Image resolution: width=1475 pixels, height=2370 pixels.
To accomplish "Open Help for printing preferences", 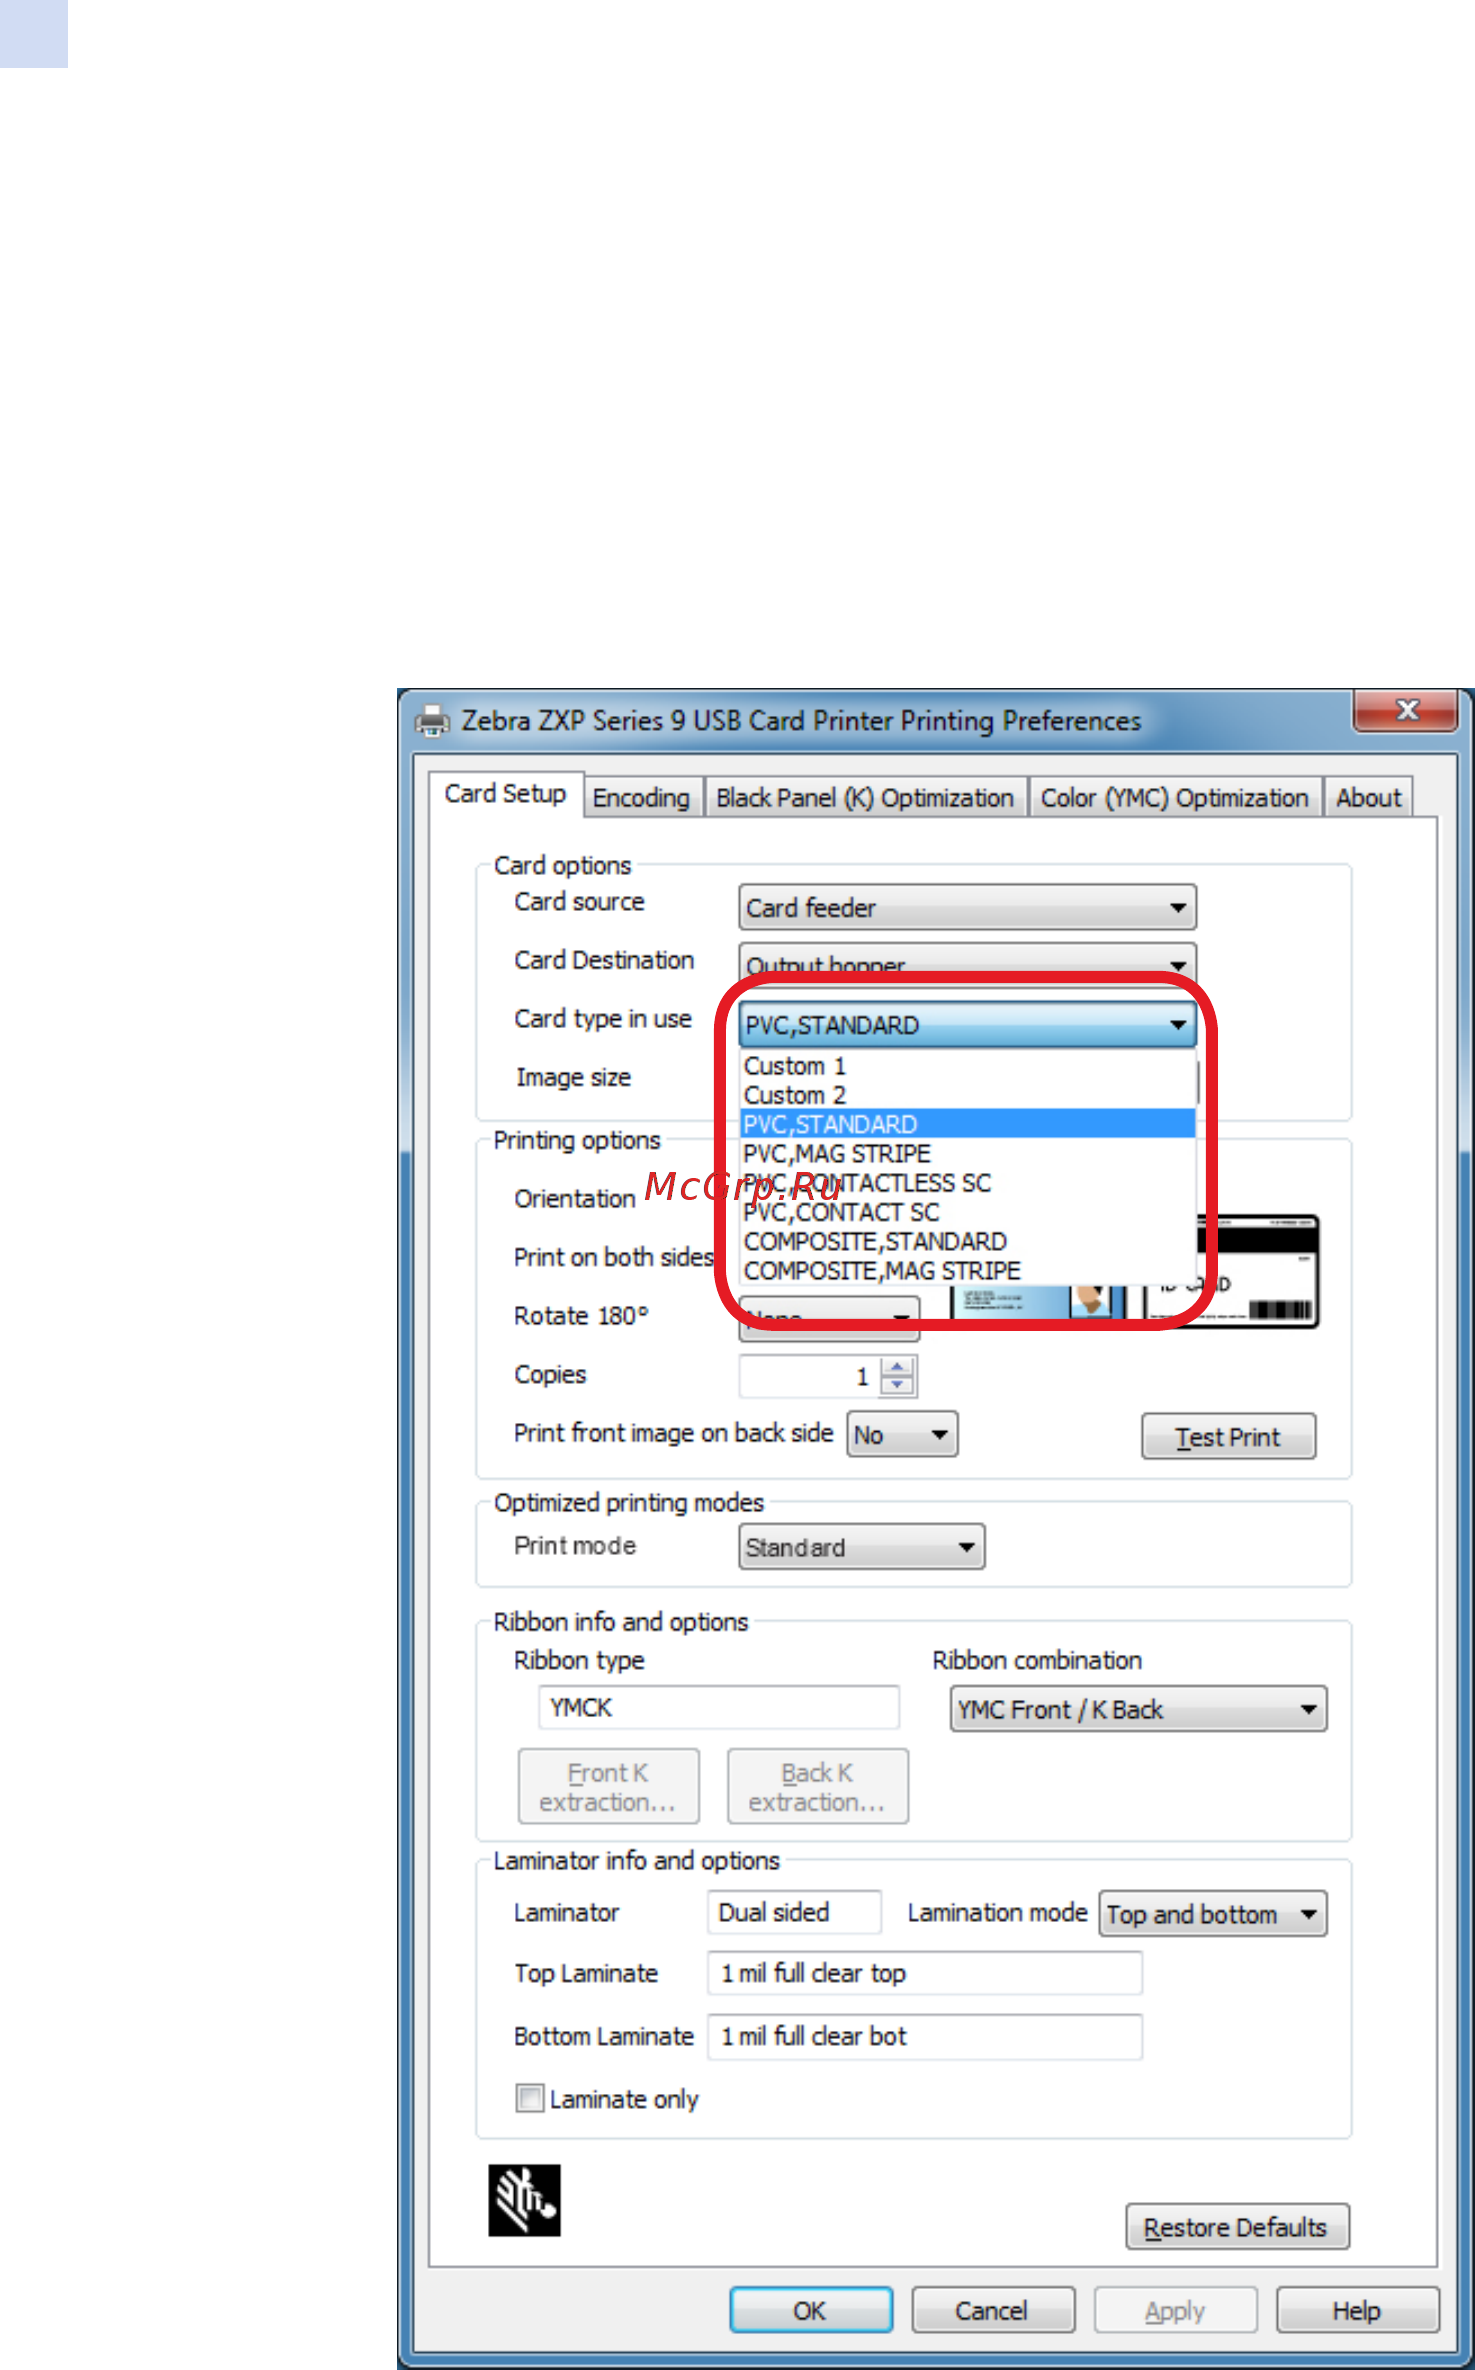I will (1357, 2310).
